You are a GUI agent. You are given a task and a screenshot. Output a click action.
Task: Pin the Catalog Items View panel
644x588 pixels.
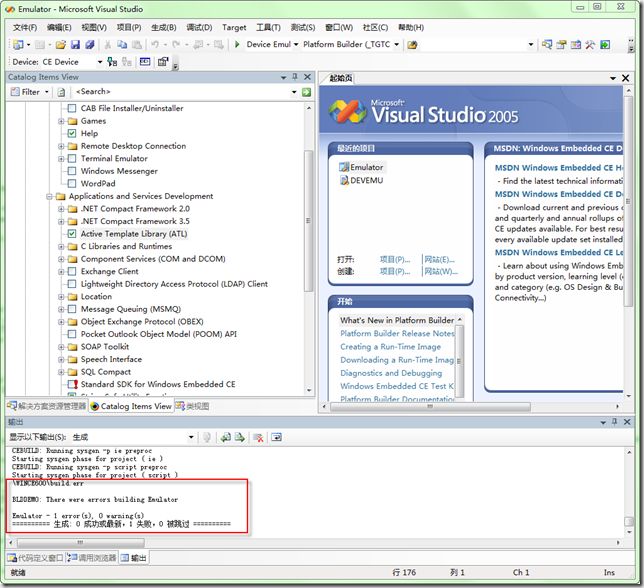(295, 77)
